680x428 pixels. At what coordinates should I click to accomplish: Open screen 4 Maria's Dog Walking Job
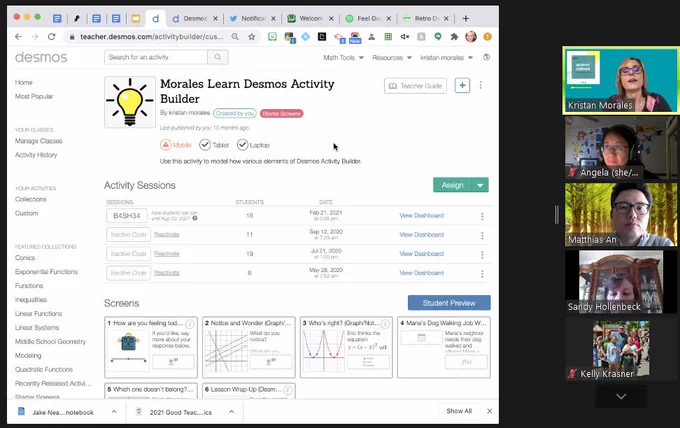444,347
